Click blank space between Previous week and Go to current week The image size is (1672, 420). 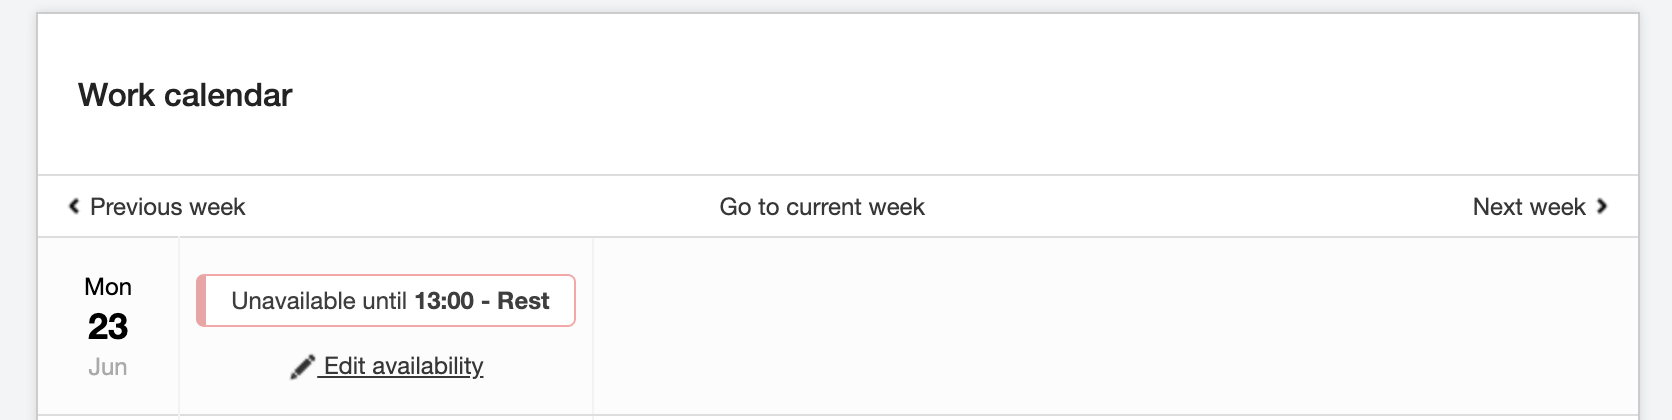[x=480, y=207]
